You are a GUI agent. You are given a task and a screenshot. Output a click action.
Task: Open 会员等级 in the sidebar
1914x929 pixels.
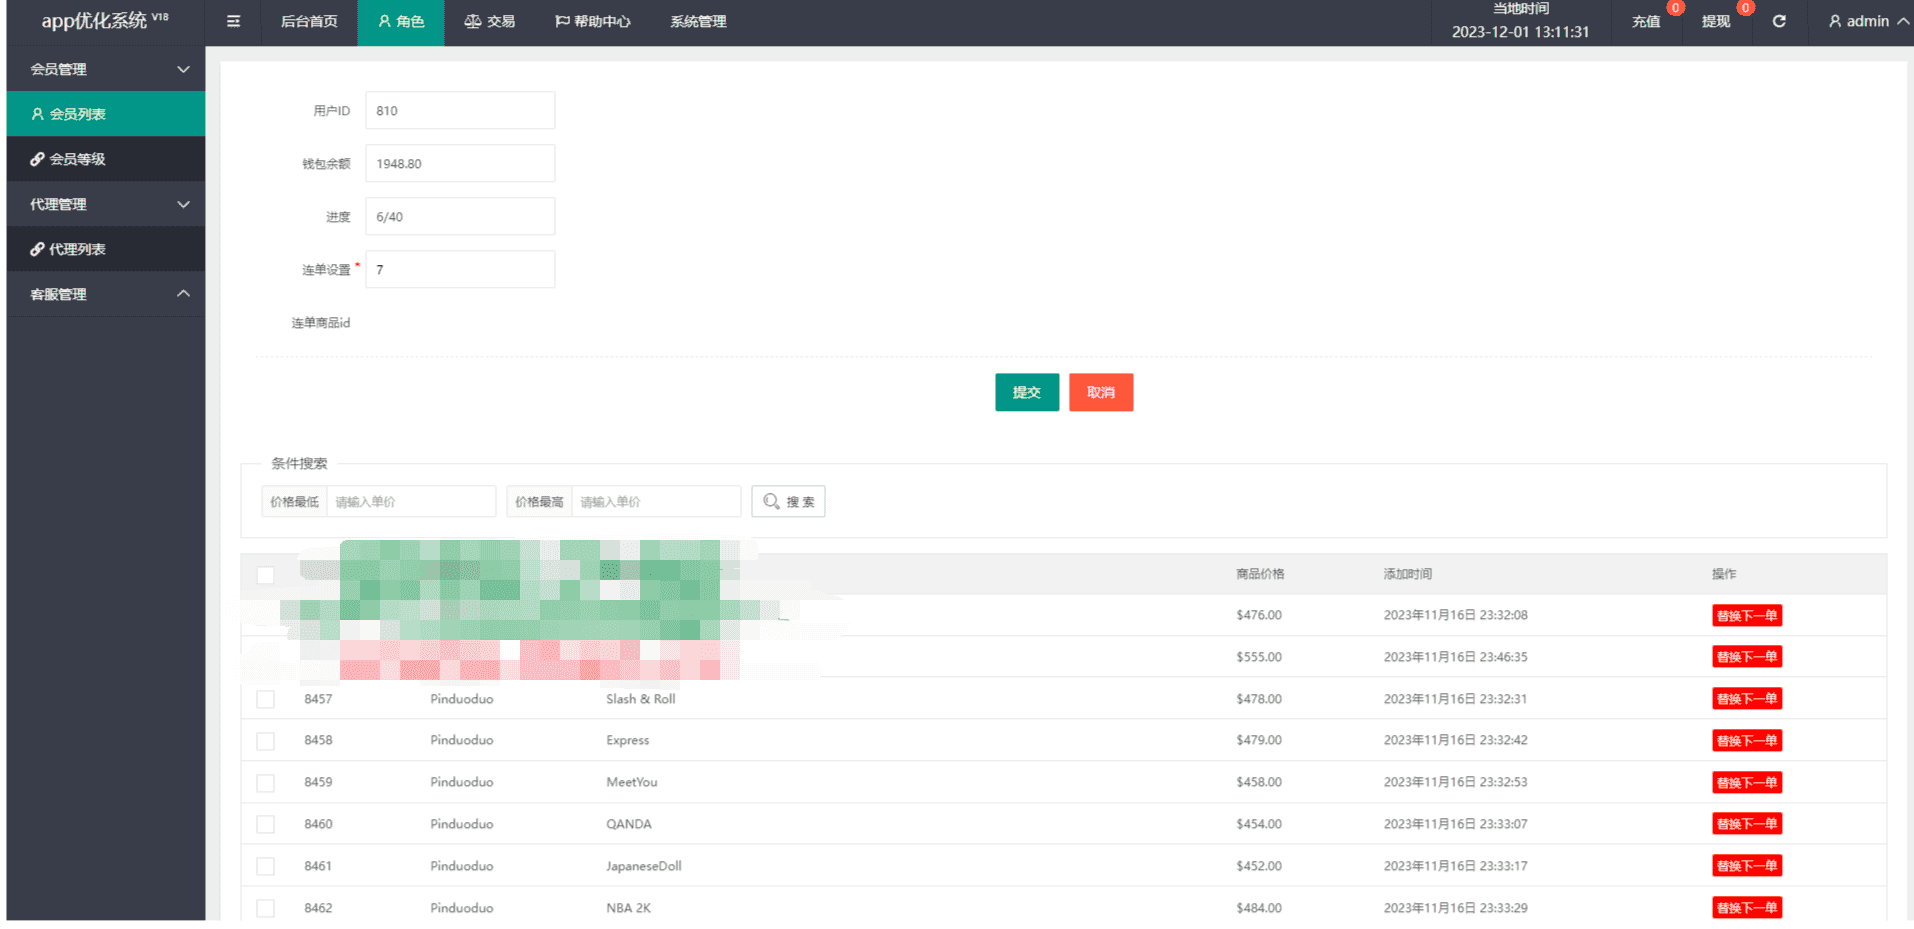[x=106, y=159]
